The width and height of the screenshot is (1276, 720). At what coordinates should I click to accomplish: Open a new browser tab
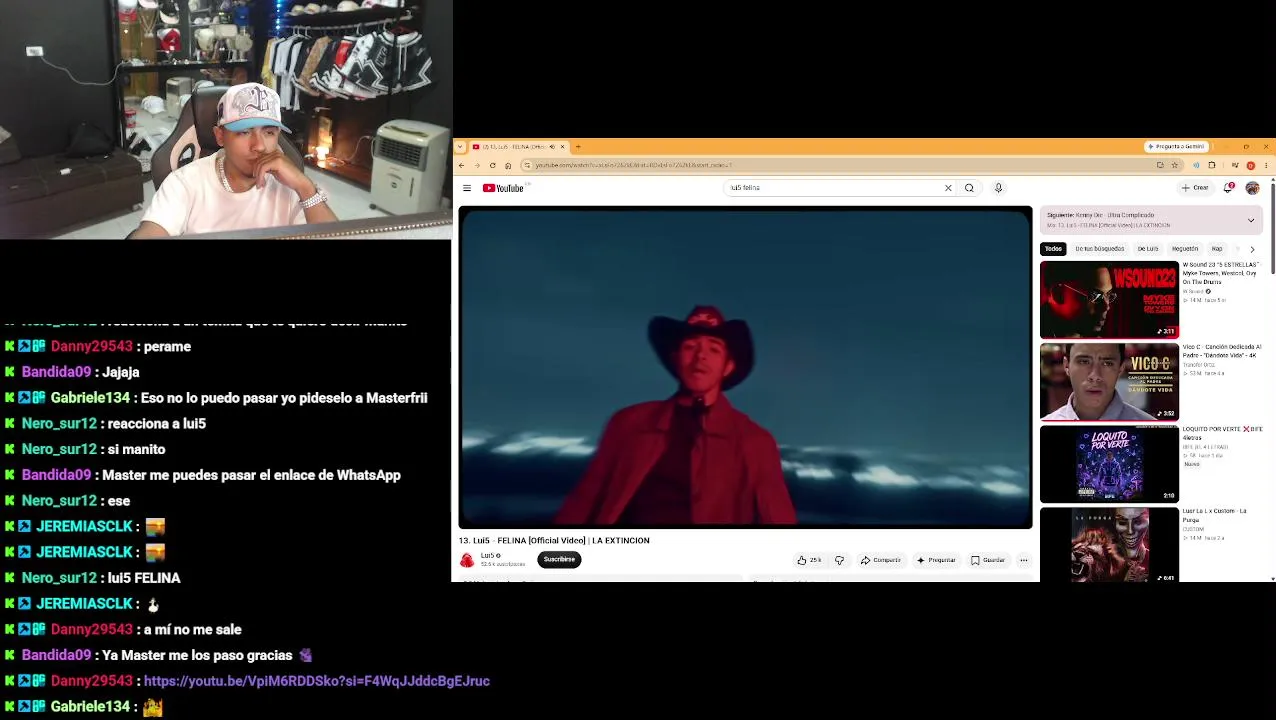tap(578, 147)
